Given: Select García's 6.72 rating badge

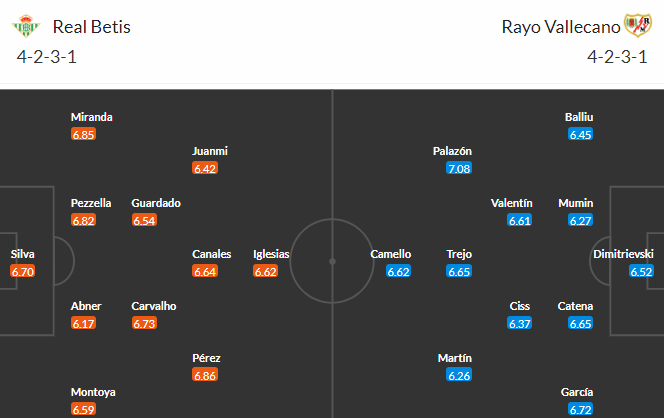Looking at the screenshot, I should [x=580, y=409].
